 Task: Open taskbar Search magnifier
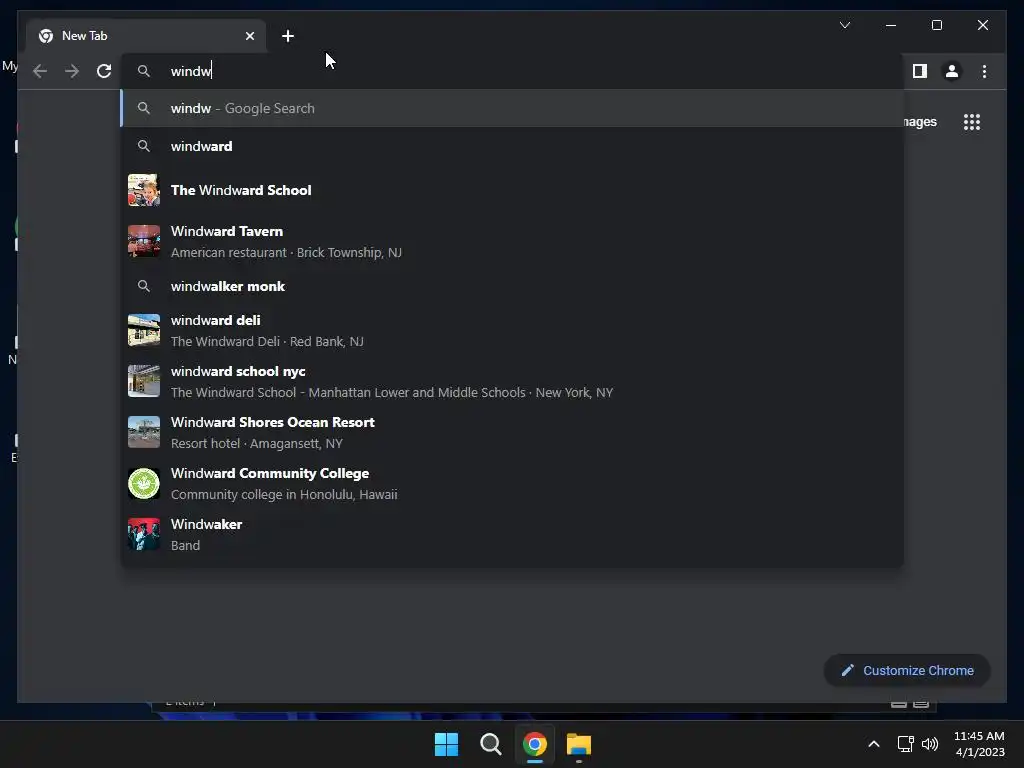tap(490, 744)
